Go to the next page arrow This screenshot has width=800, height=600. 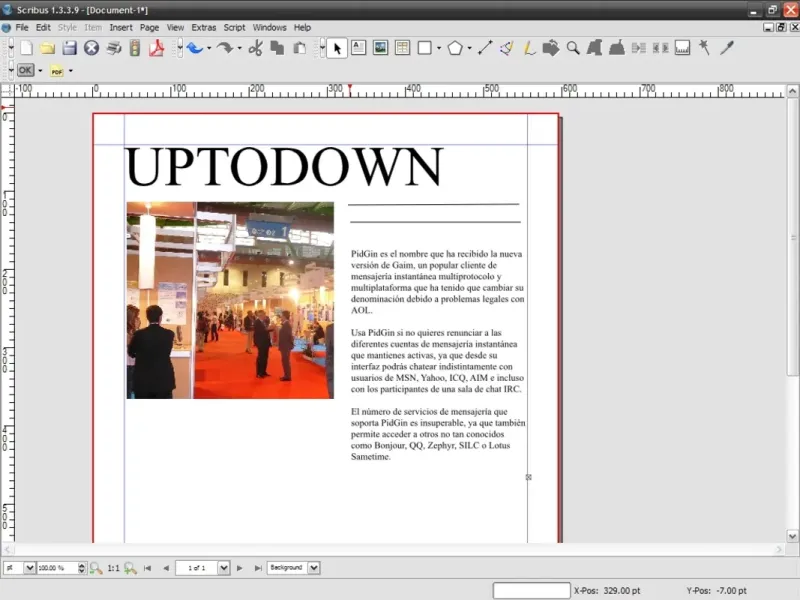[239, 568]
